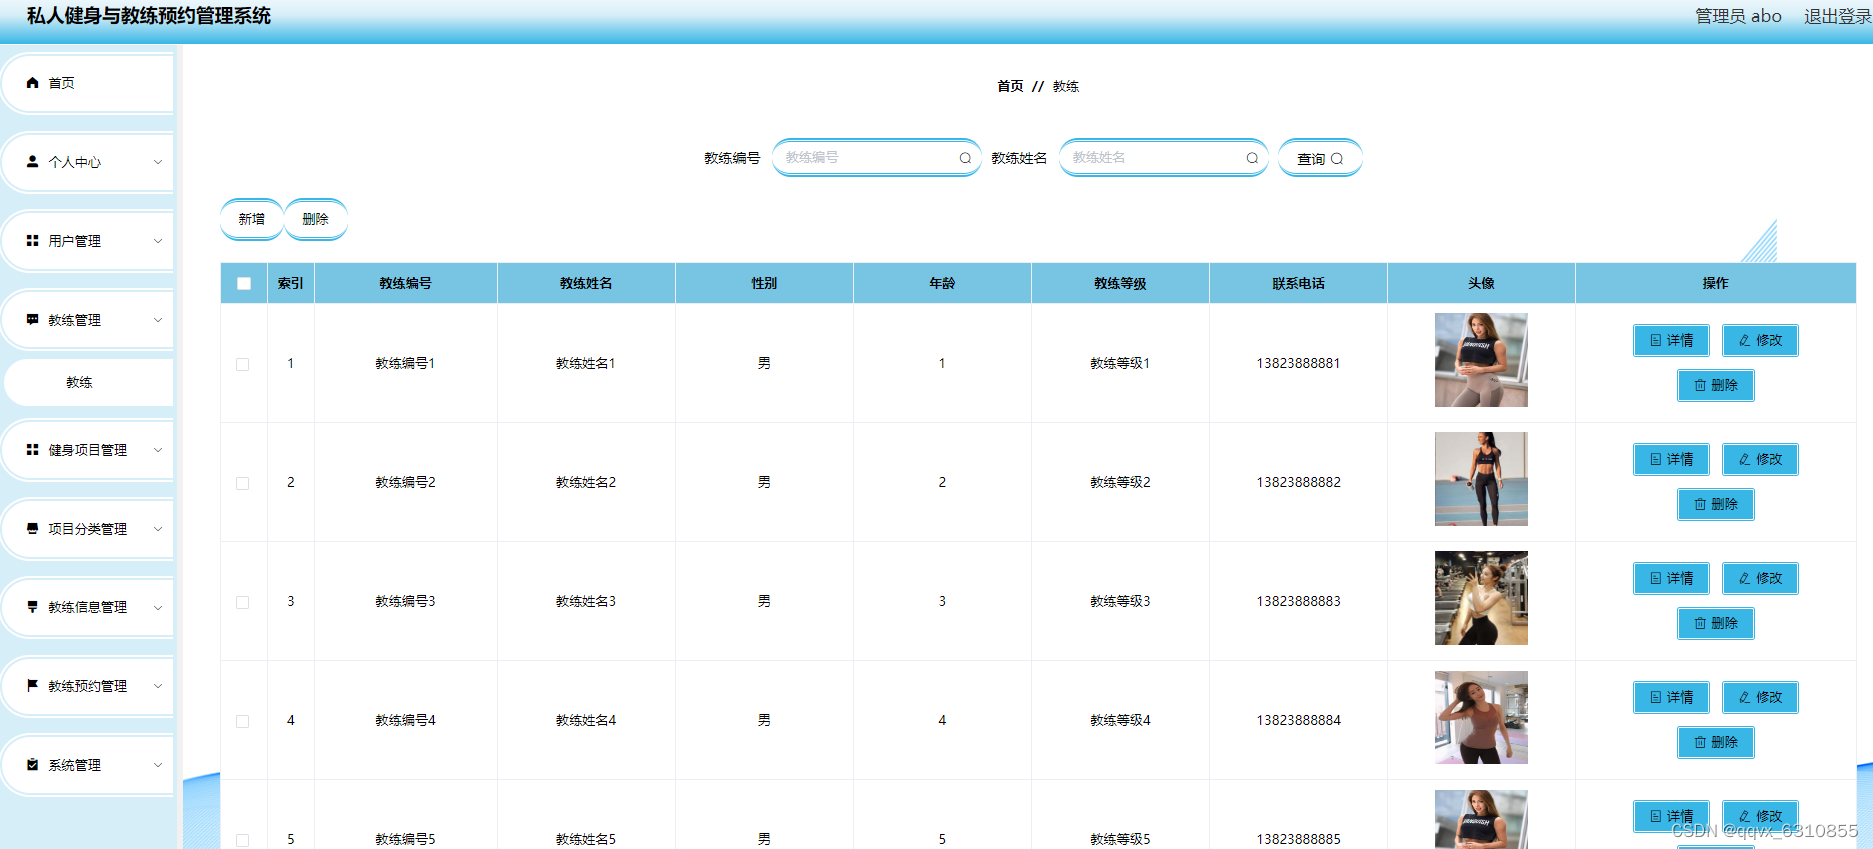Click the magnifier icon on 查询 button
This screenshot has height=849, width=1873.
pyautogui.click(x=1337, y=159)
